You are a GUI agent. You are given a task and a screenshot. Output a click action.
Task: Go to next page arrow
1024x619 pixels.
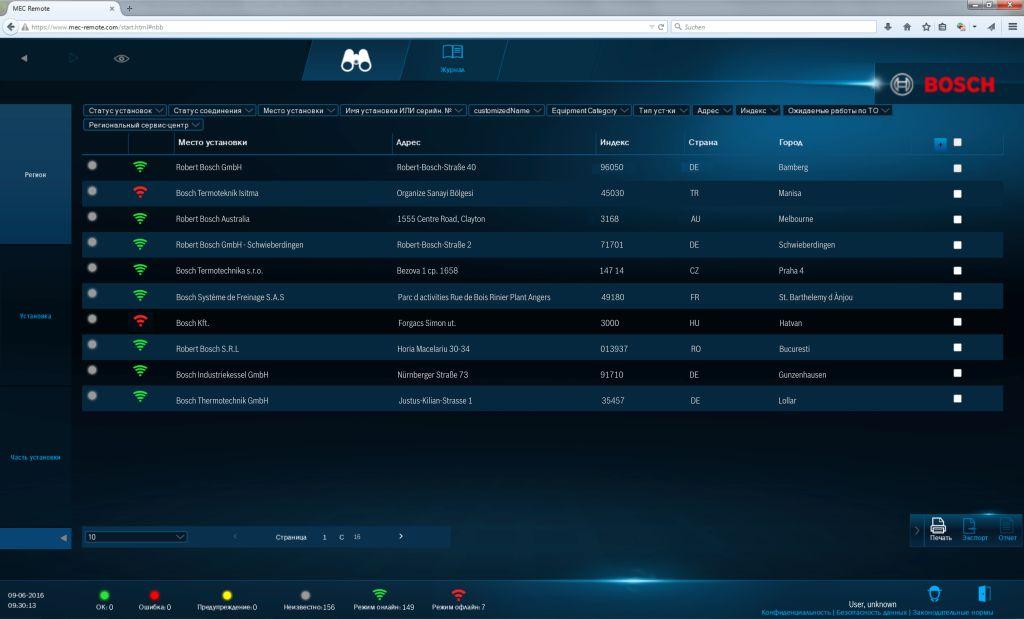pyautogui.click(x=401, y=537)
